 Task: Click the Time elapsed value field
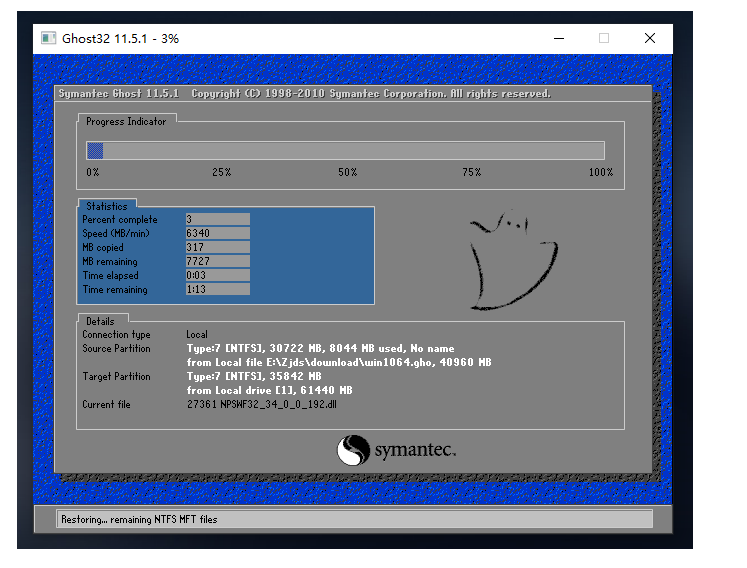point(217,275)
